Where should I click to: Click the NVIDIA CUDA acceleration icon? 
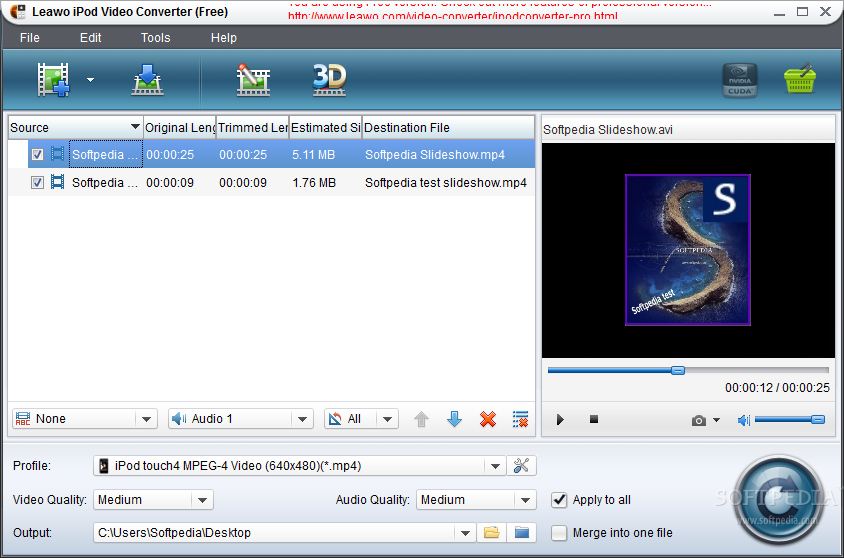click(740, 80)
